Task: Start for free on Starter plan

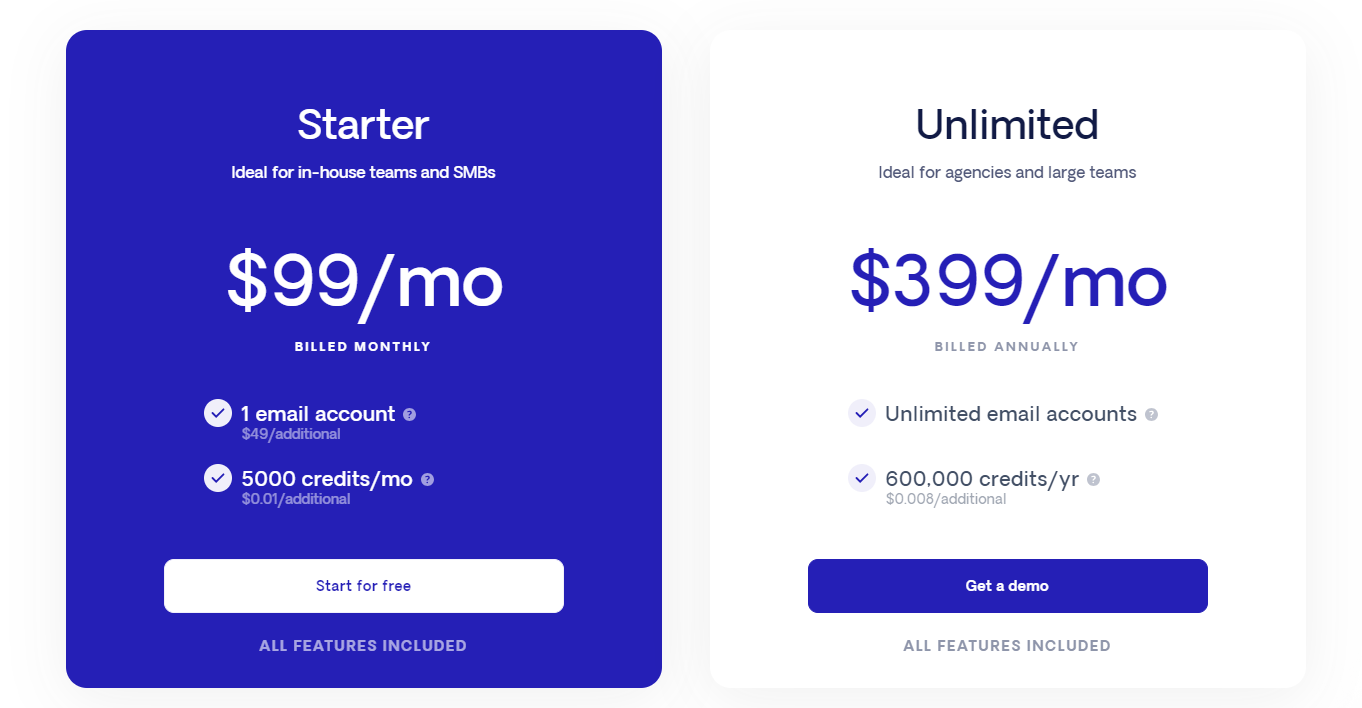Action: (x=364, y=586)
